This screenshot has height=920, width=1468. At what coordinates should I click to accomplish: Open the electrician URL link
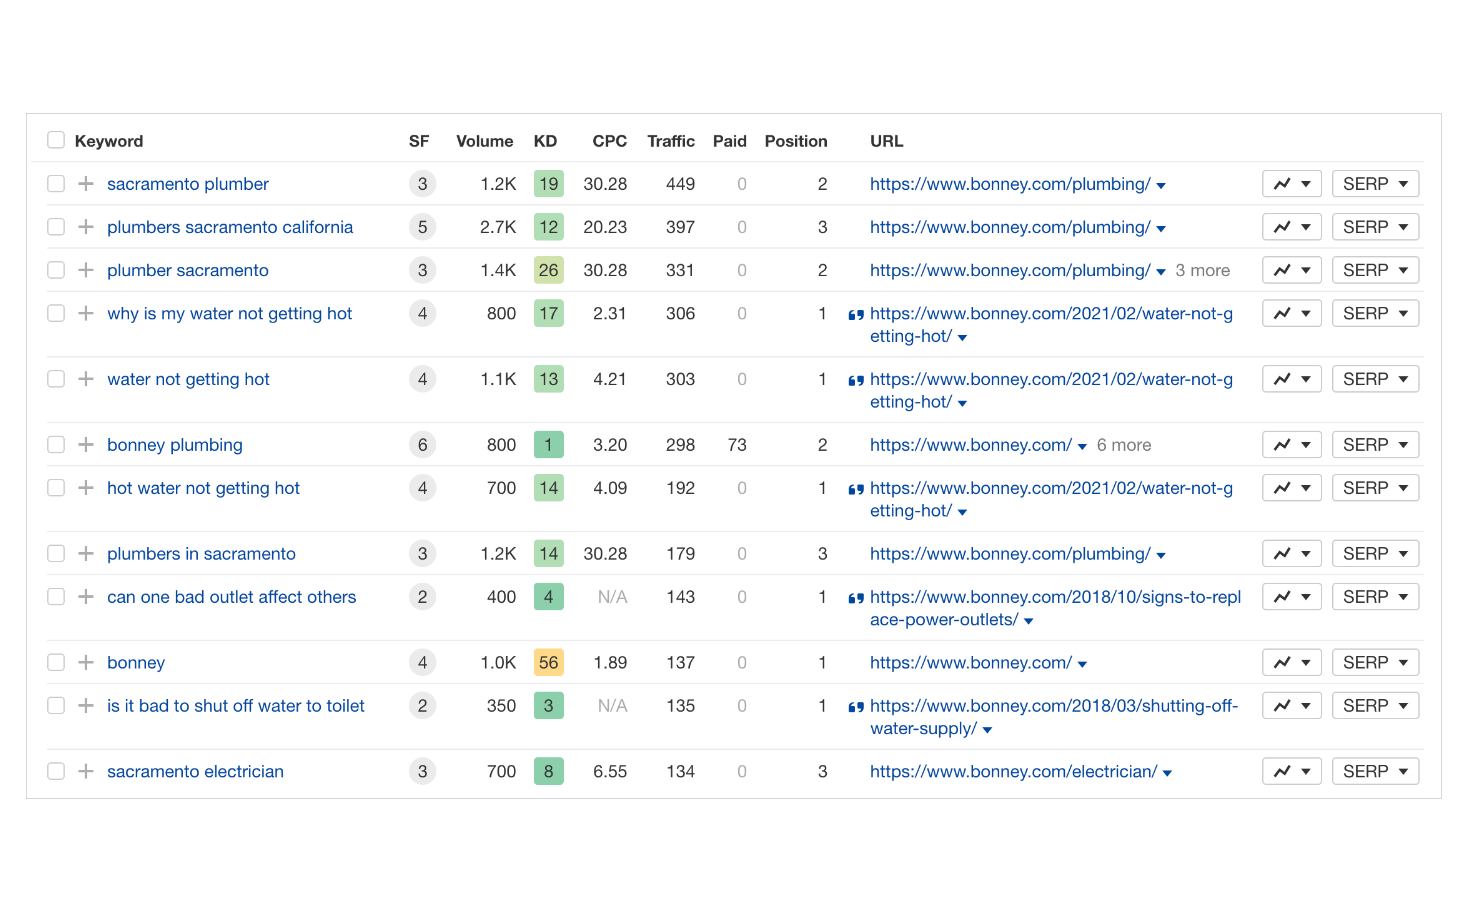[x=1013, y=772]
